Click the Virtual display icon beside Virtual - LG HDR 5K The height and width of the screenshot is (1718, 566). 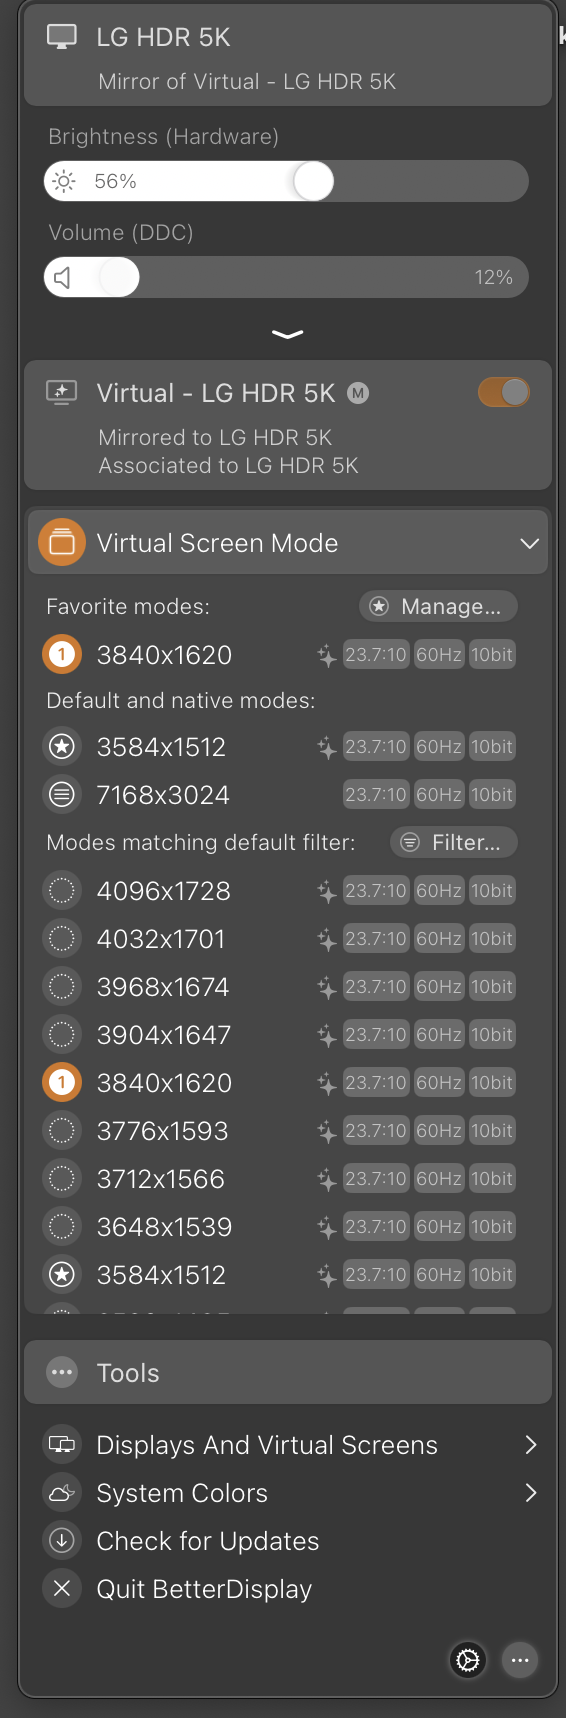(62, 393)
